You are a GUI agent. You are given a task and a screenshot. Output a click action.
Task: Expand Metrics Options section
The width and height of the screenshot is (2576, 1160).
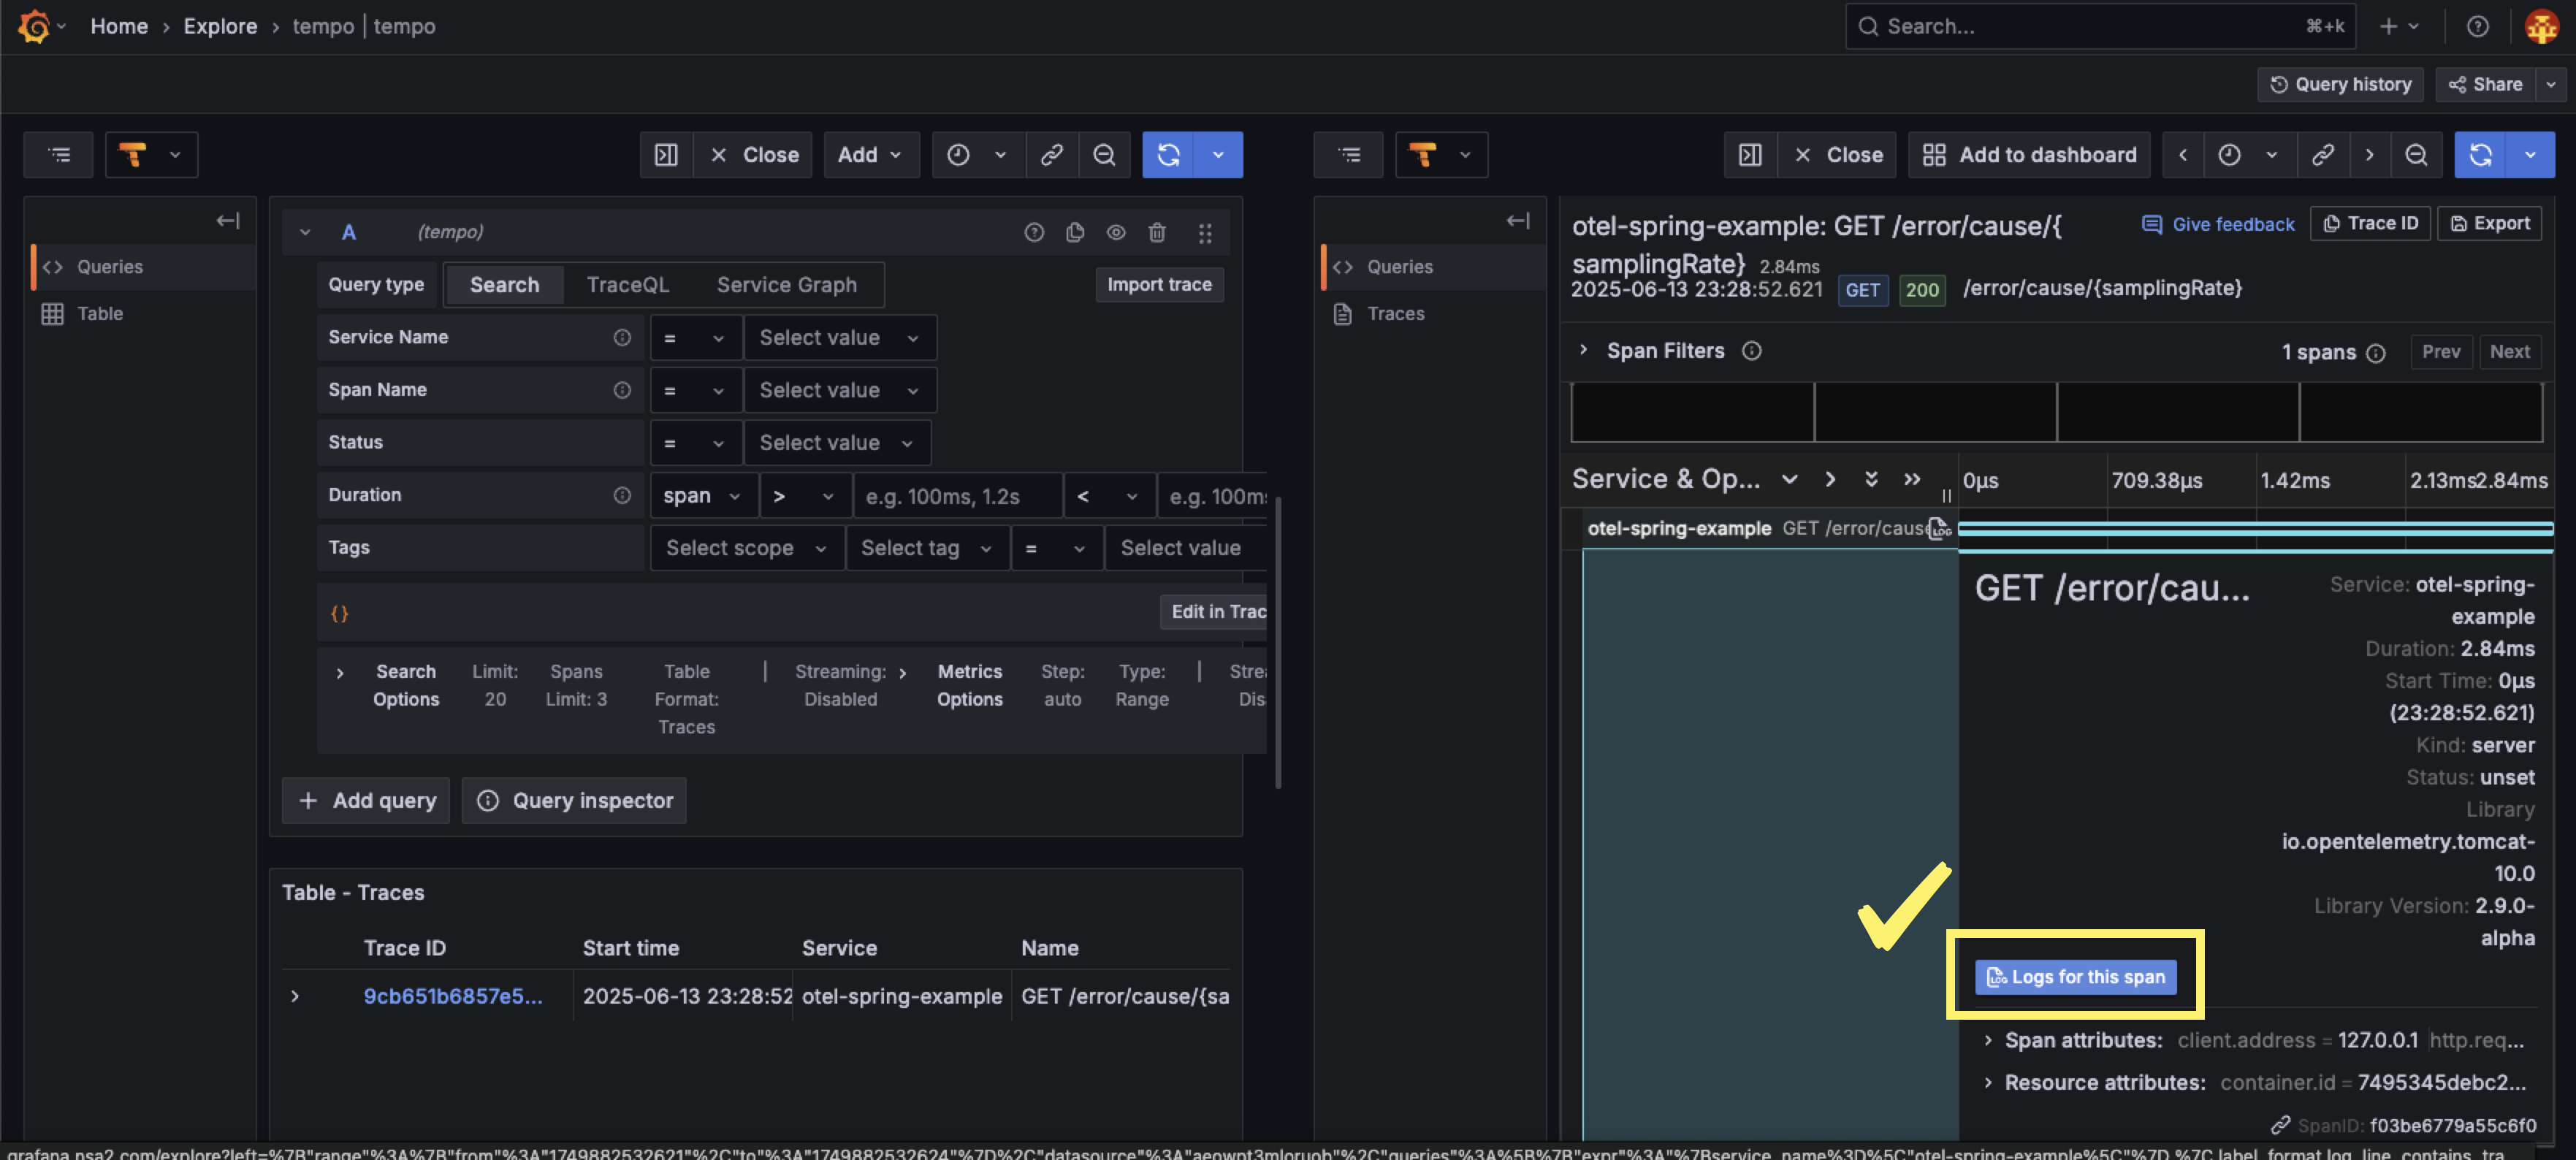pos(902,673)
